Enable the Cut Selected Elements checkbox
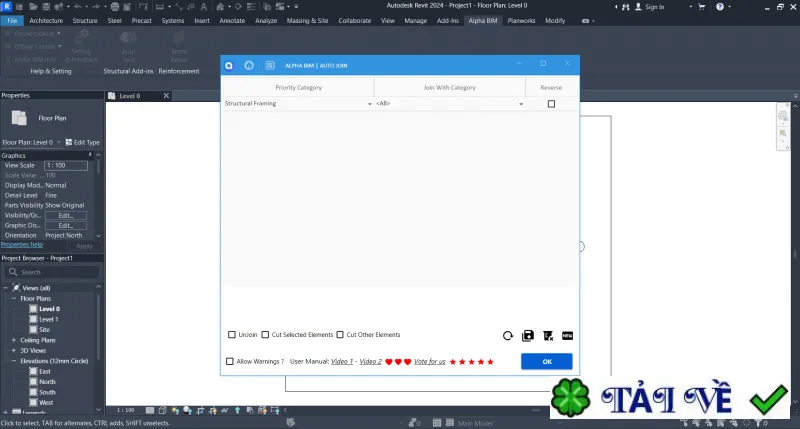The width and height of the screenshot is (800, 429). (x=265, y=335)
